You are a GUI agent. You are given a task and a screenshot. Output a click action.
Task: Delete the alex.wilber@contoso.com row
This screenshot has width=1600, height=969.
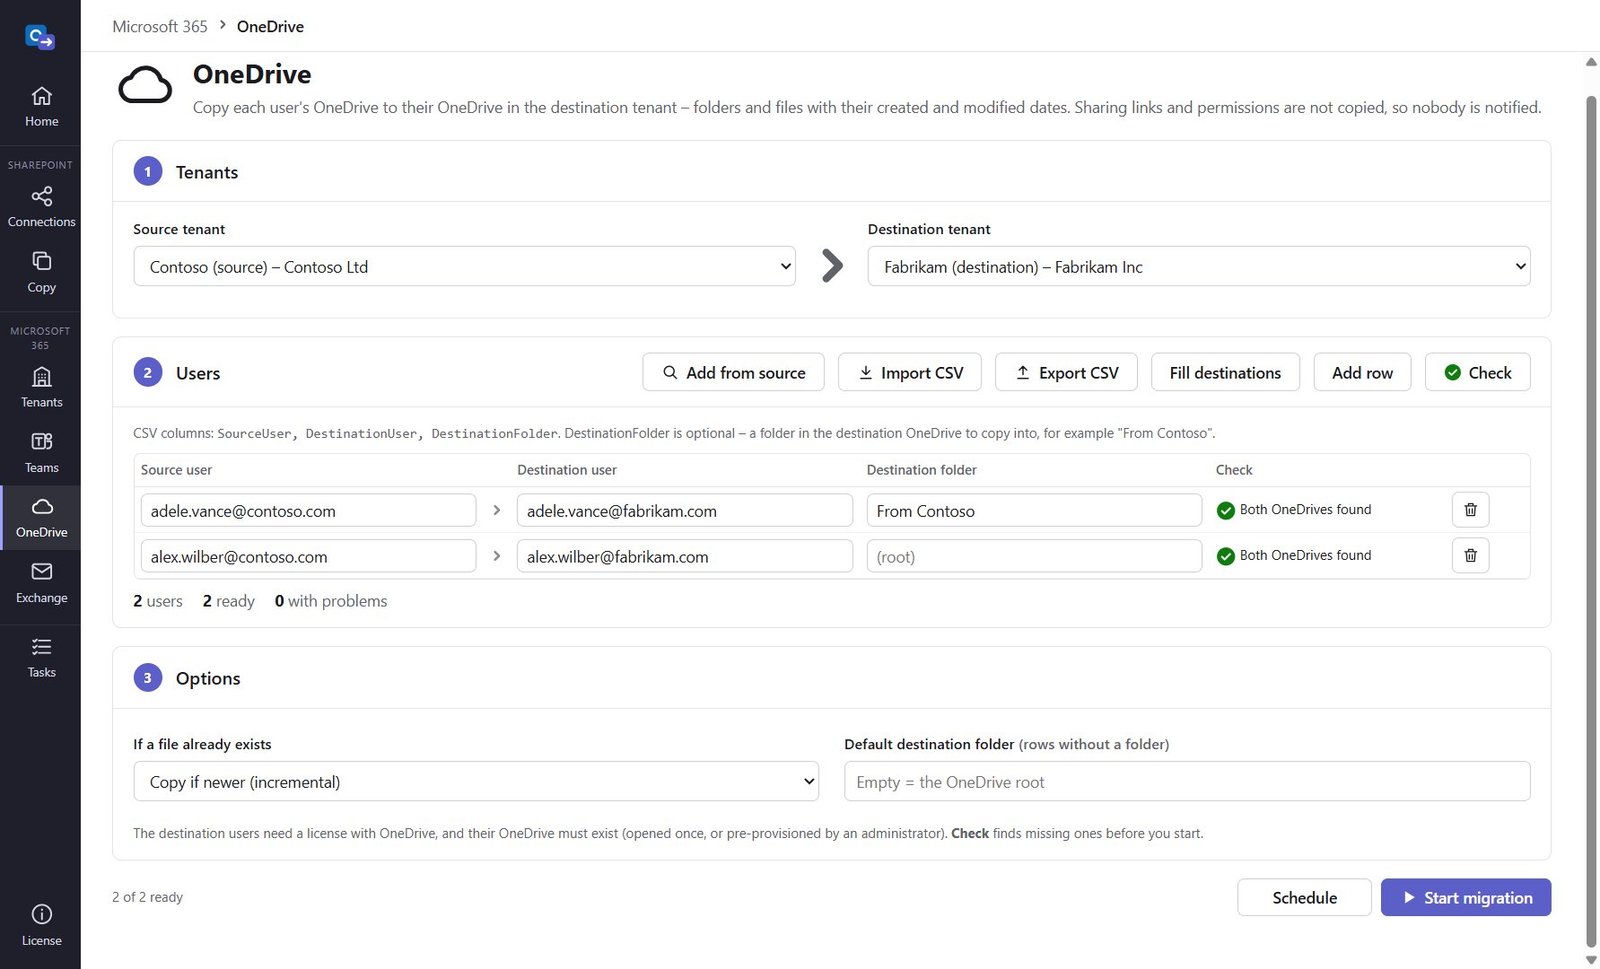tap(1470, 556)
